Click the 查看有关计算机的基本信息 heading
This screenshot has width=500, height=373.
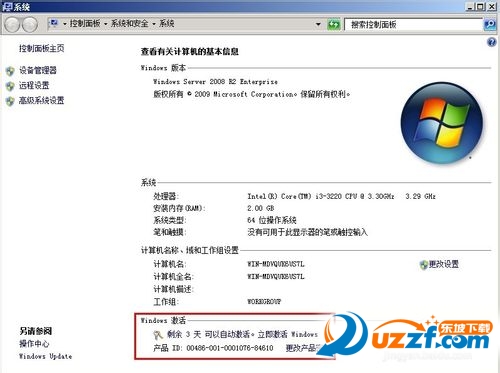(x=190, y=52)
